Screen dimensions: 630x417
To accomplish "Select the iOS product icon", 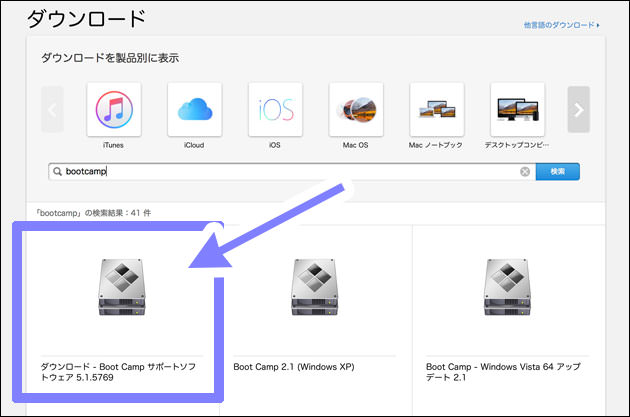I will (x=276, y=109).
